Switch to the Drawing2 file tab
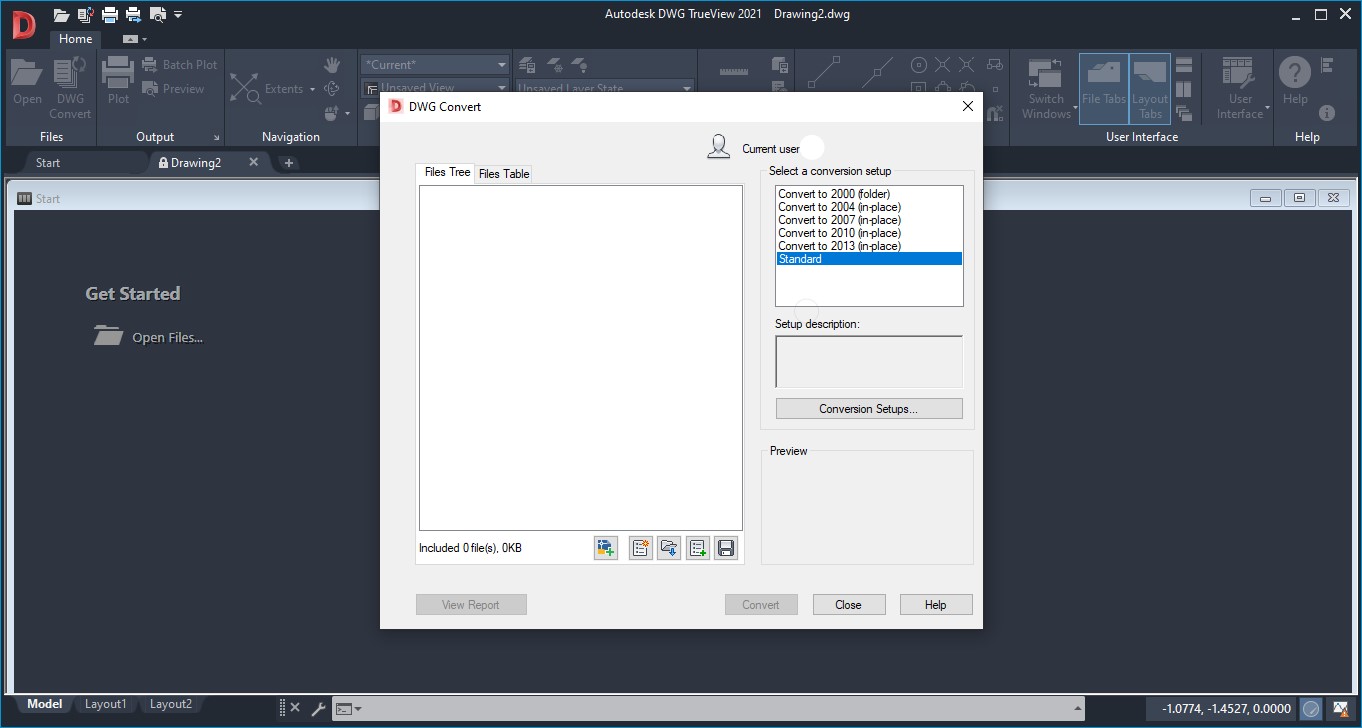The height and width of the screenshot is (728, 1362). [196, 162]
